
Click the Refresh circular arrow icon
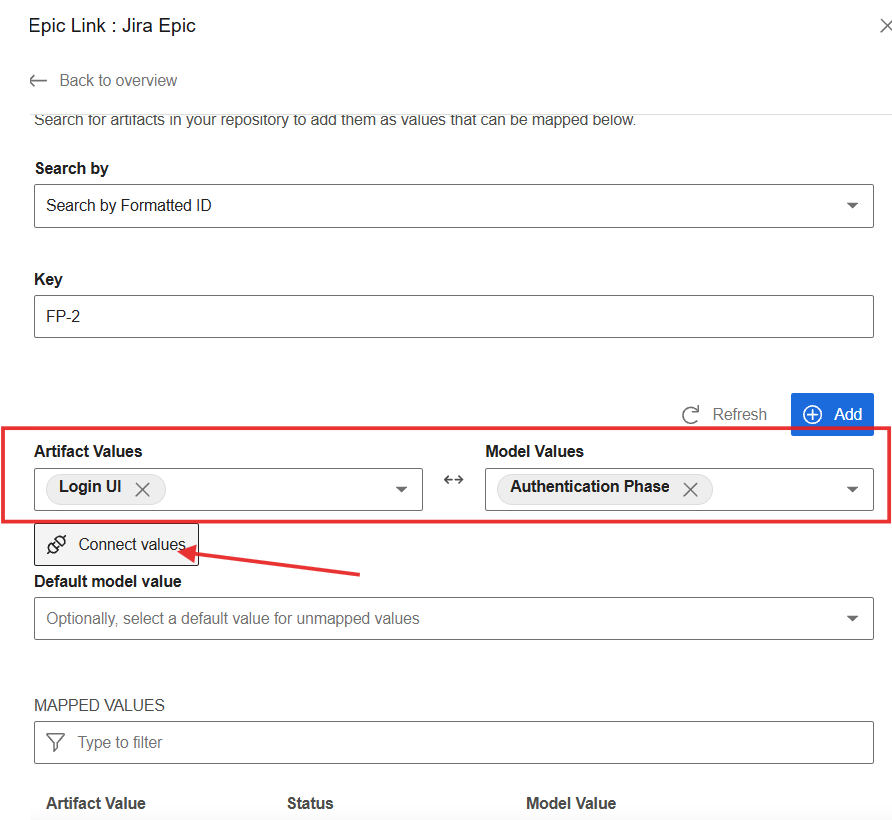[x=690, y=414]
